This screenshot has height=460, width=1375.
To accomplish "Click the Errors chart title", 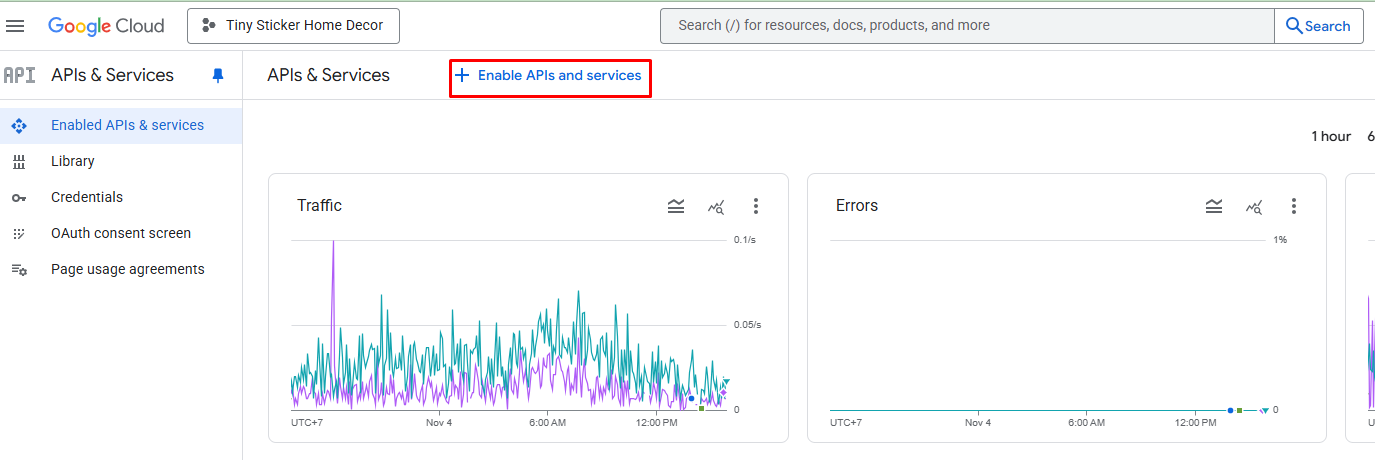I will [x=857, y=205].
